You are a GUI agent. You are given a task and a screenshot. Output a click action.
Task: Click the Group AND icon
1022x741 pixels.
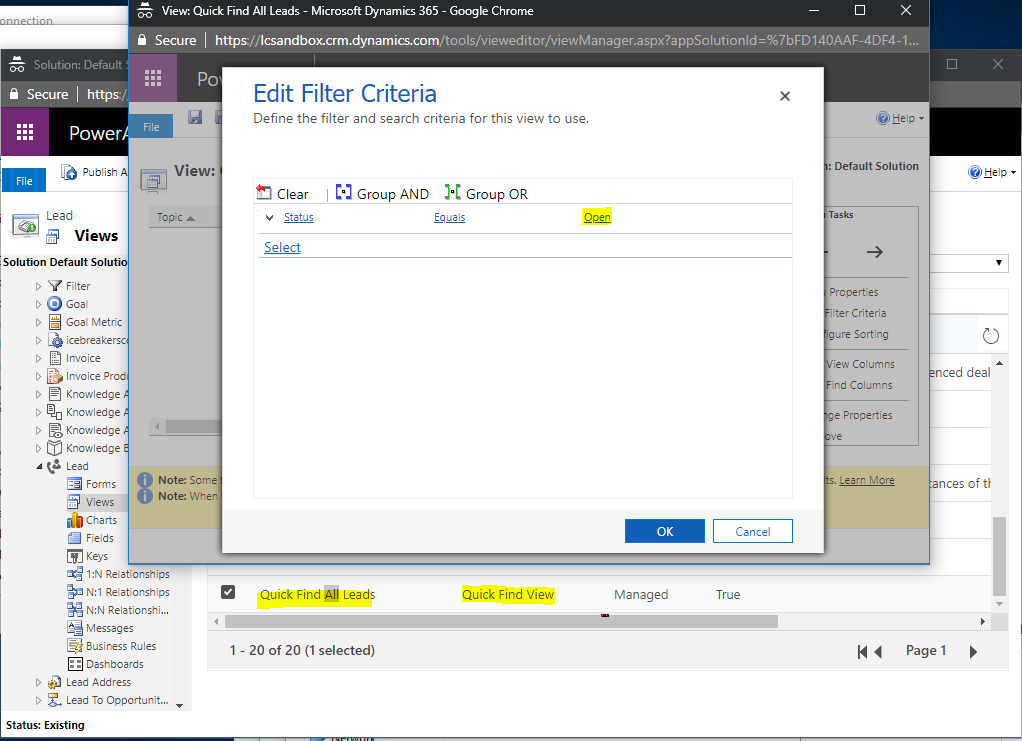[x=343, y=192]
